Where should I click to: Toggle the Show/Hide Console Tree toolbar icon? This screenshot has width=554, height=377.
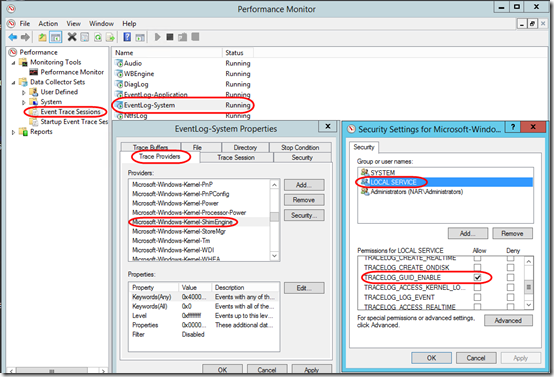point(55,37)
